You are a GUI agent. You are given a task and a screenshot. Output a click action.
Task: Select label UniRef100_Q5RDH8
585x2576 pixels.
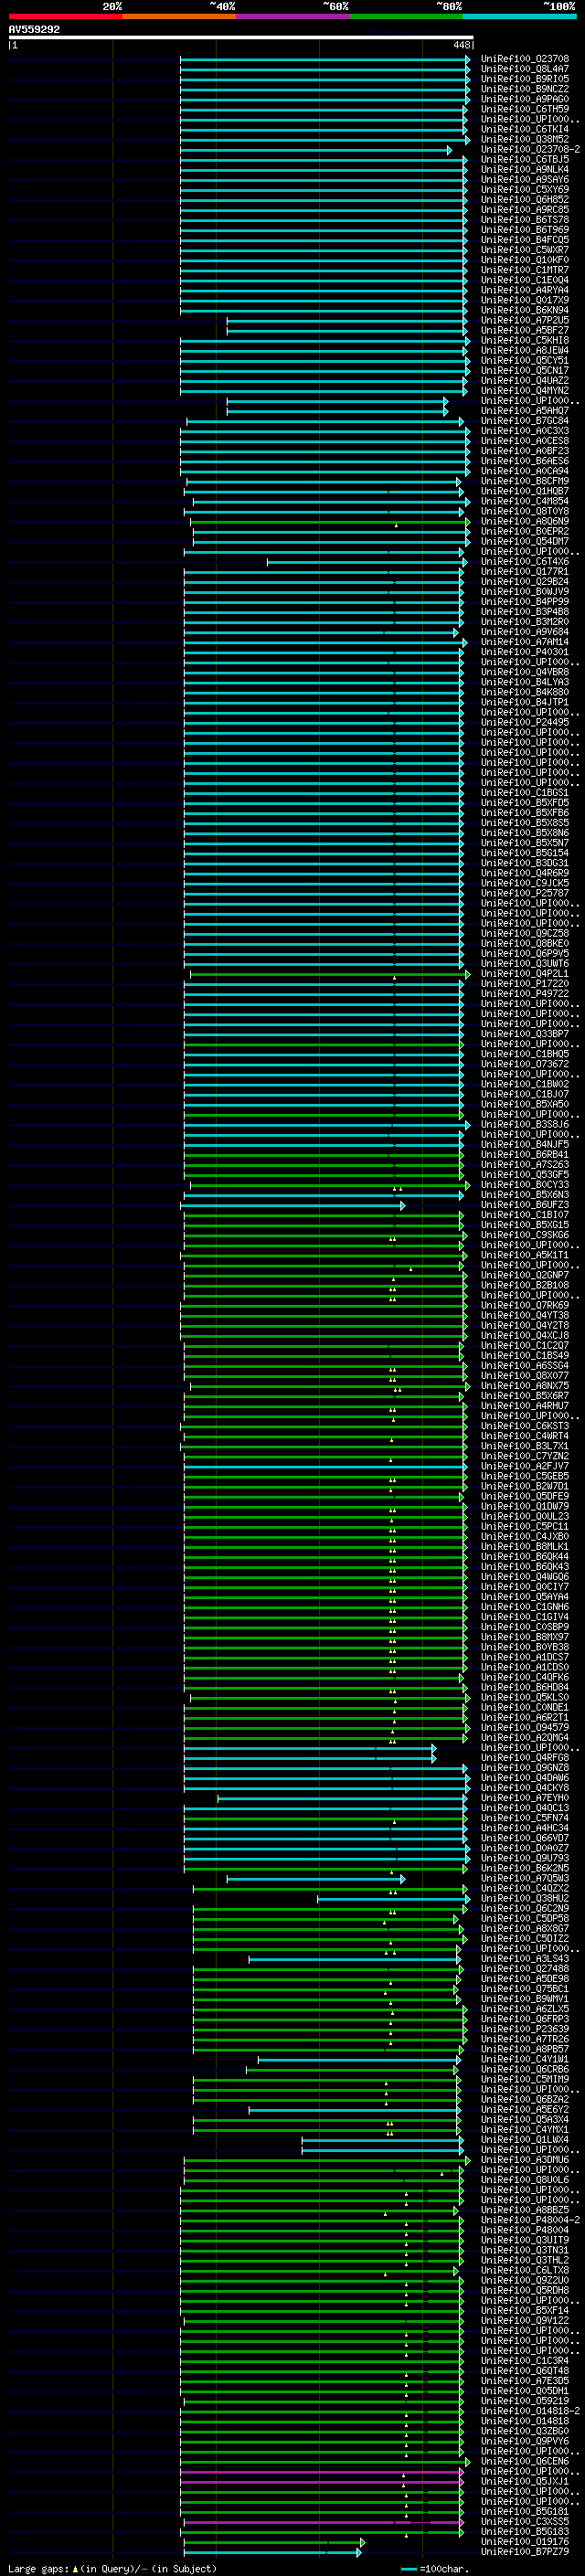(x=525, y=2290)
